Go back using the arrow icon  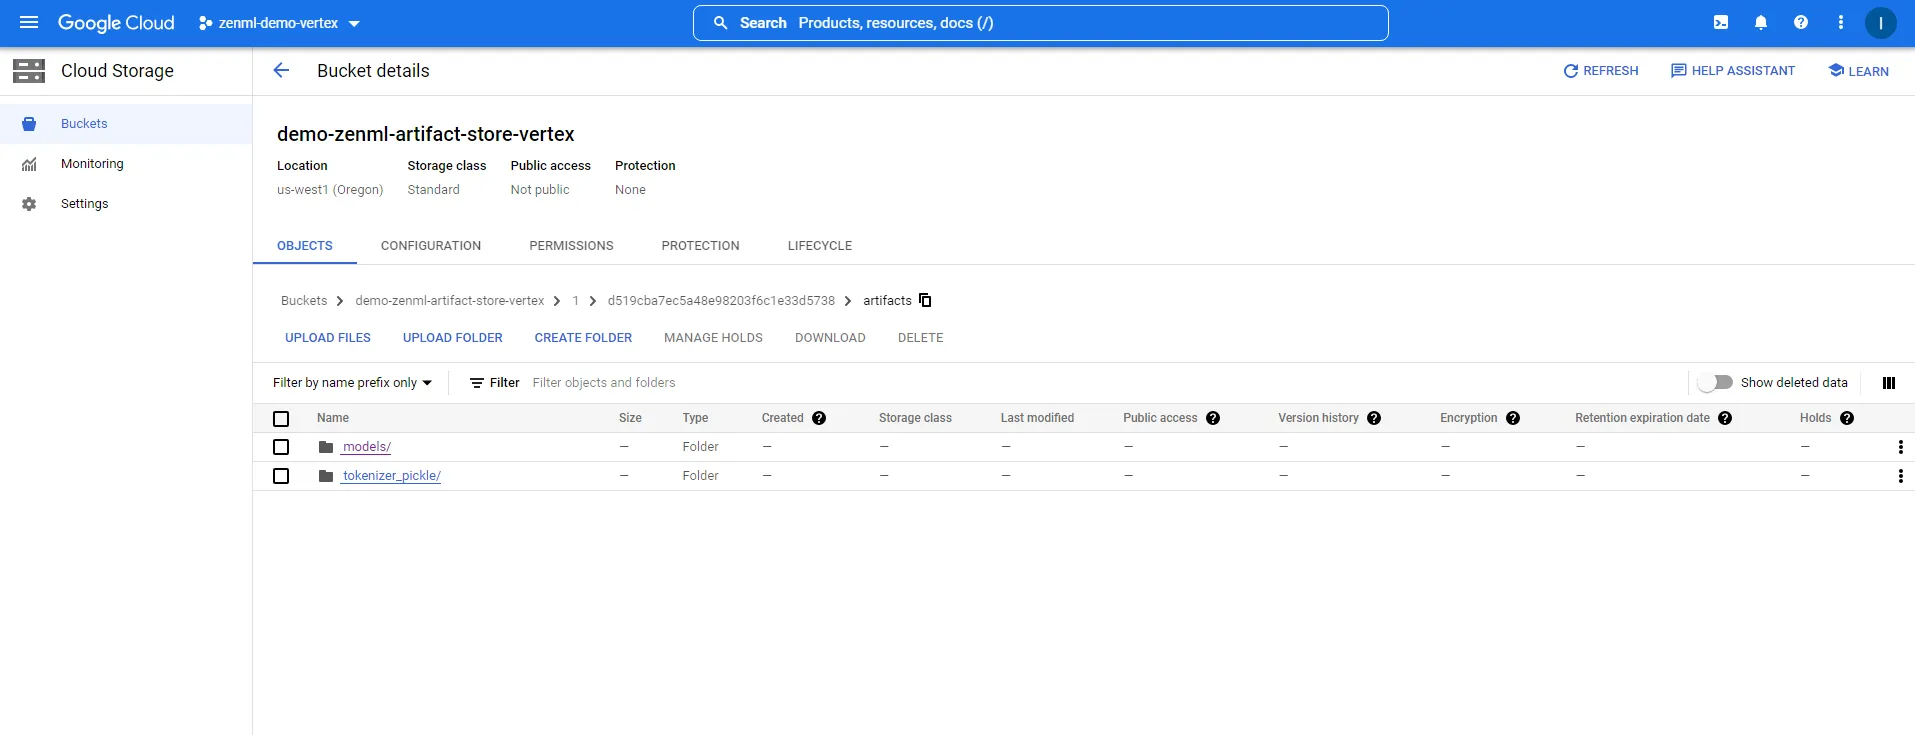coord(281,70)
